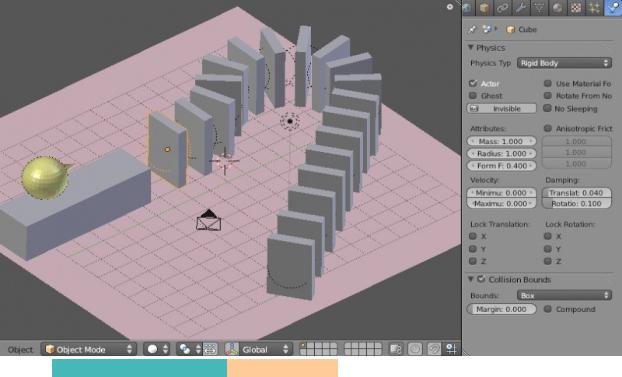The width and height of the screenshot is (622, 377).
Task: Enable the No Sleeping checkbox
Action: click(547, 108)
